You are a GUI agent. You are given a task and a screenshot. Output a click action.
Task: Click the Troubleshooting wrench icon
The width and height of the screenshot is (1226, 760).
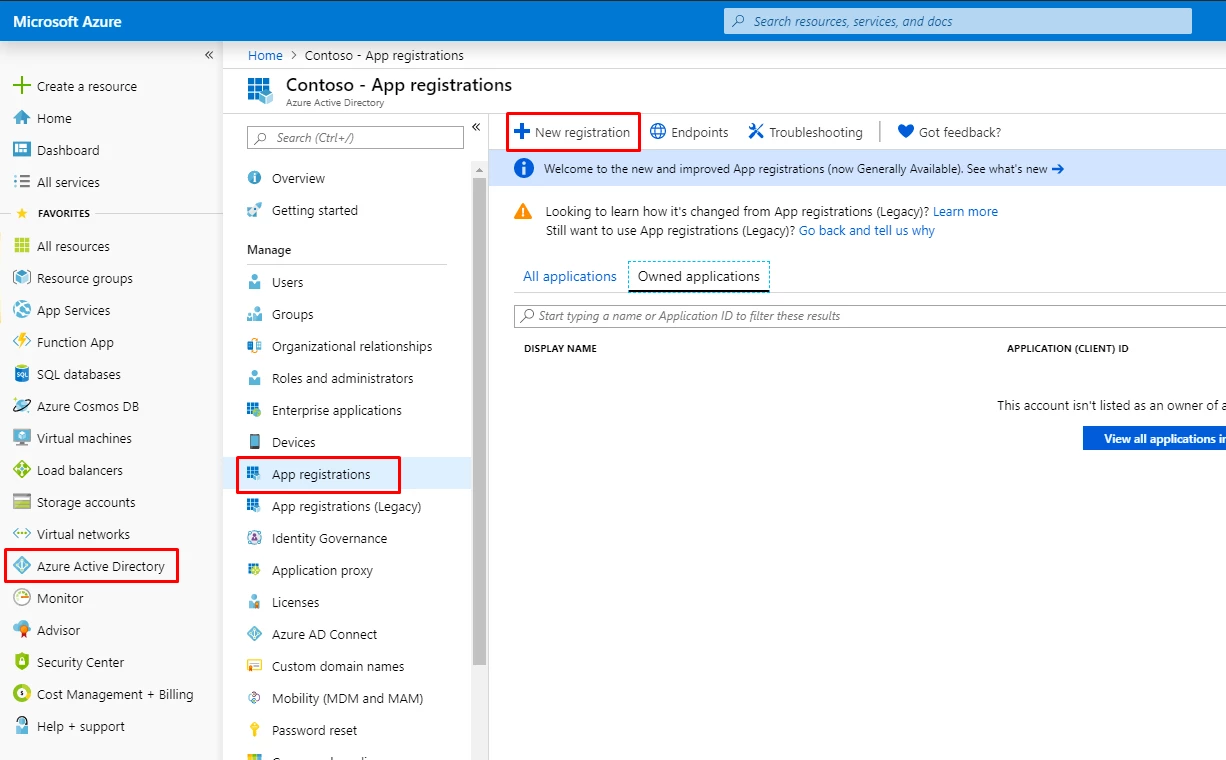756,131
